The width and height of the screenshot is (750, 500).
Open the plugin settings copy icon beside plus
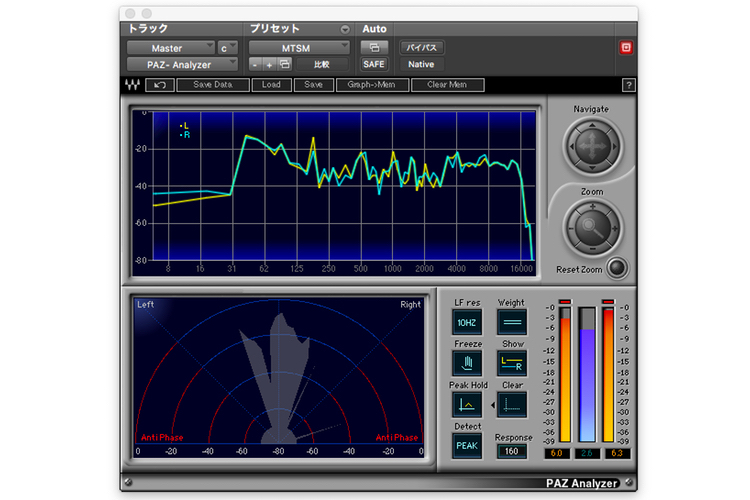tap(285, 64)
